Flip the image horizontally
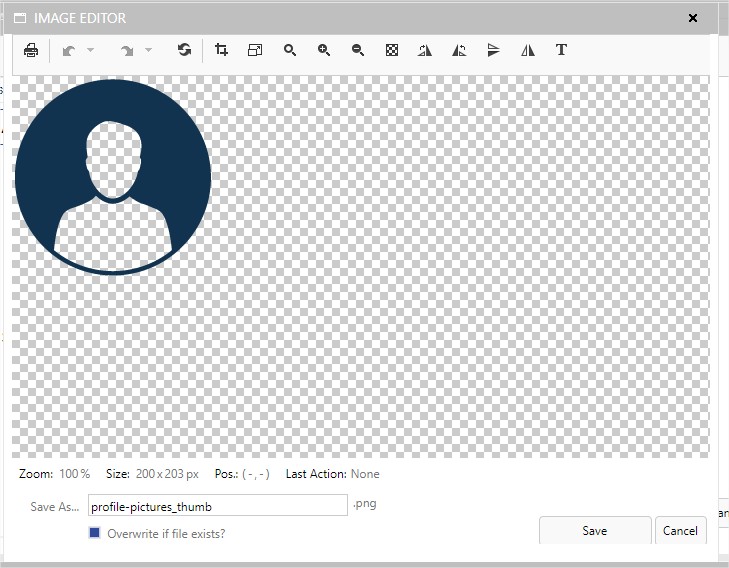This screenshot has width=729, height=568. 528,50
